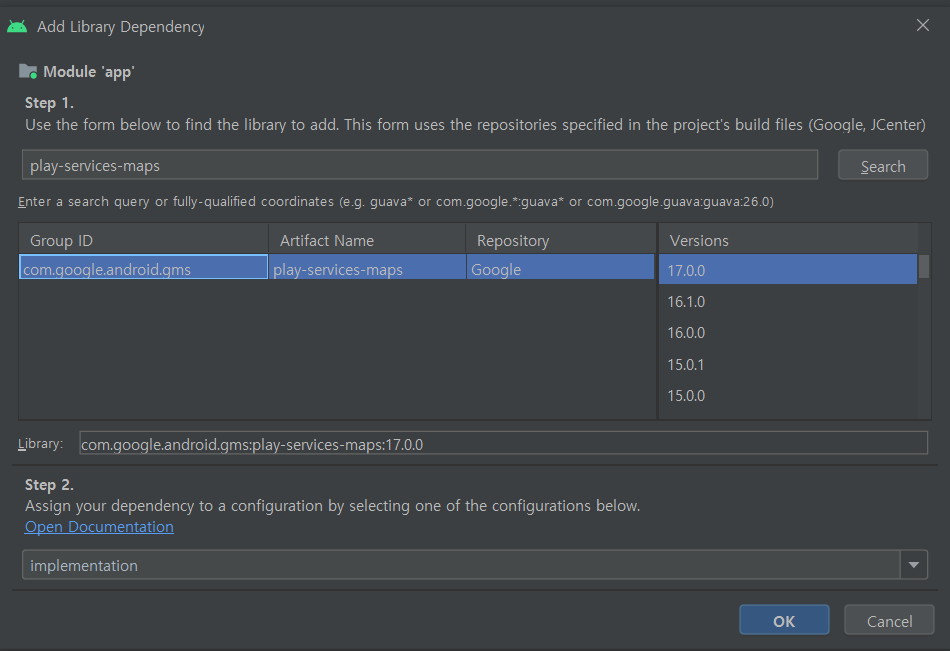Choose version 16.1.0
The width and height of the screenshot is (950, 651).
pyautogui.click(x=788, y=301)
